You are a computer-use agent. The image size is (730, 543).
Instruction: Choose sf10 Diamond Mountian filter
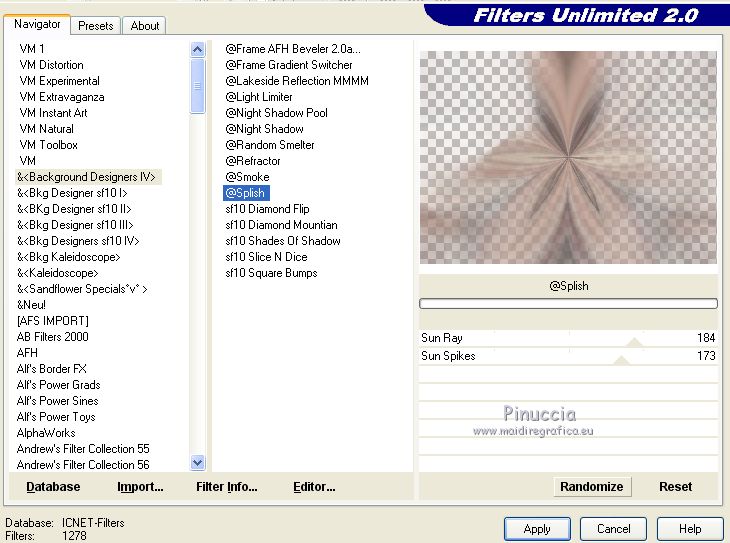point(281,225)
